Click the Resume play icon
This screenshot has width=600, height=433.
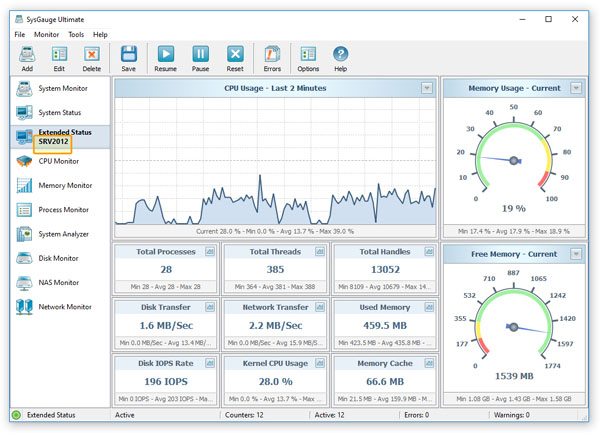tap(166, 54)
